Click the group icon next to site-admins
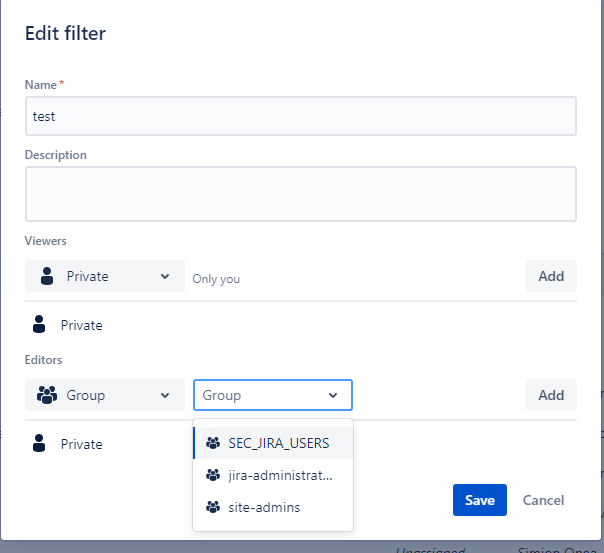The height and width of the screenshot is (553, 604). coord(212,507)
